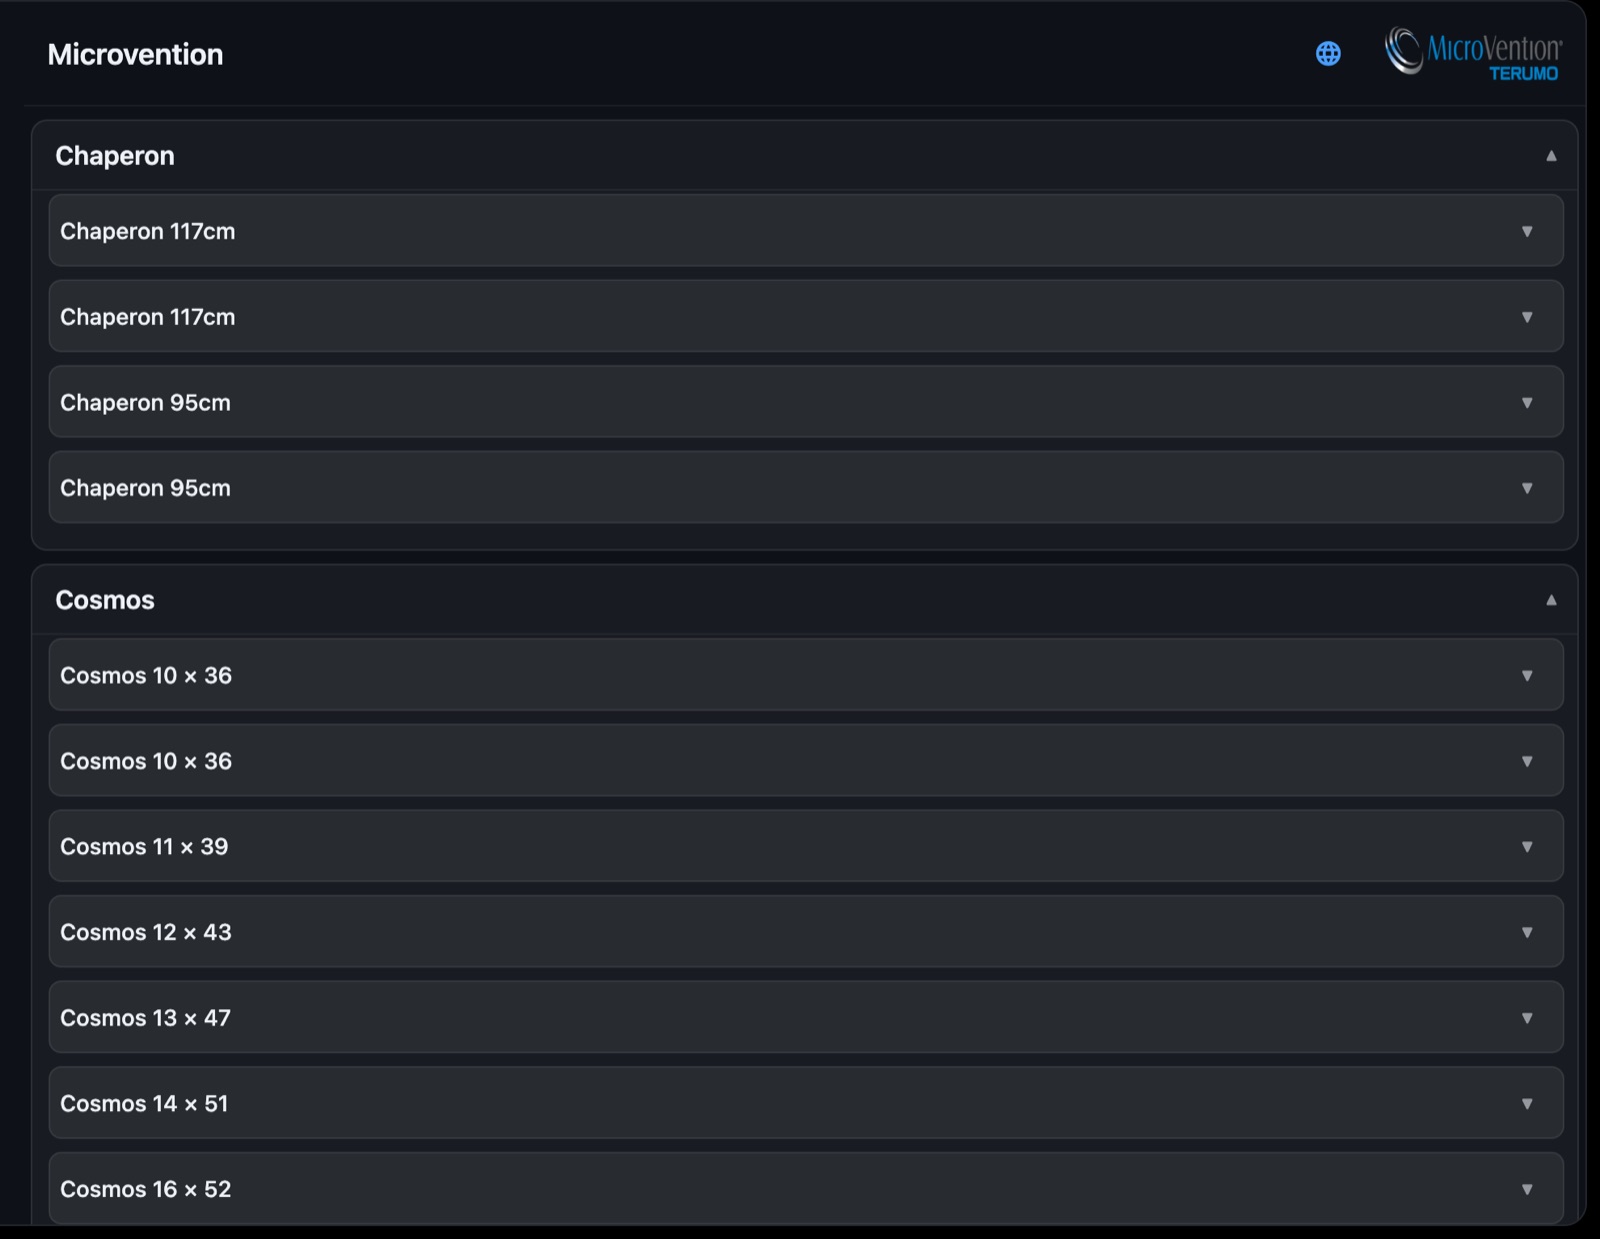Click the Chaperon section heading
1600x1239 pixels.
click(x=115, y=156)
